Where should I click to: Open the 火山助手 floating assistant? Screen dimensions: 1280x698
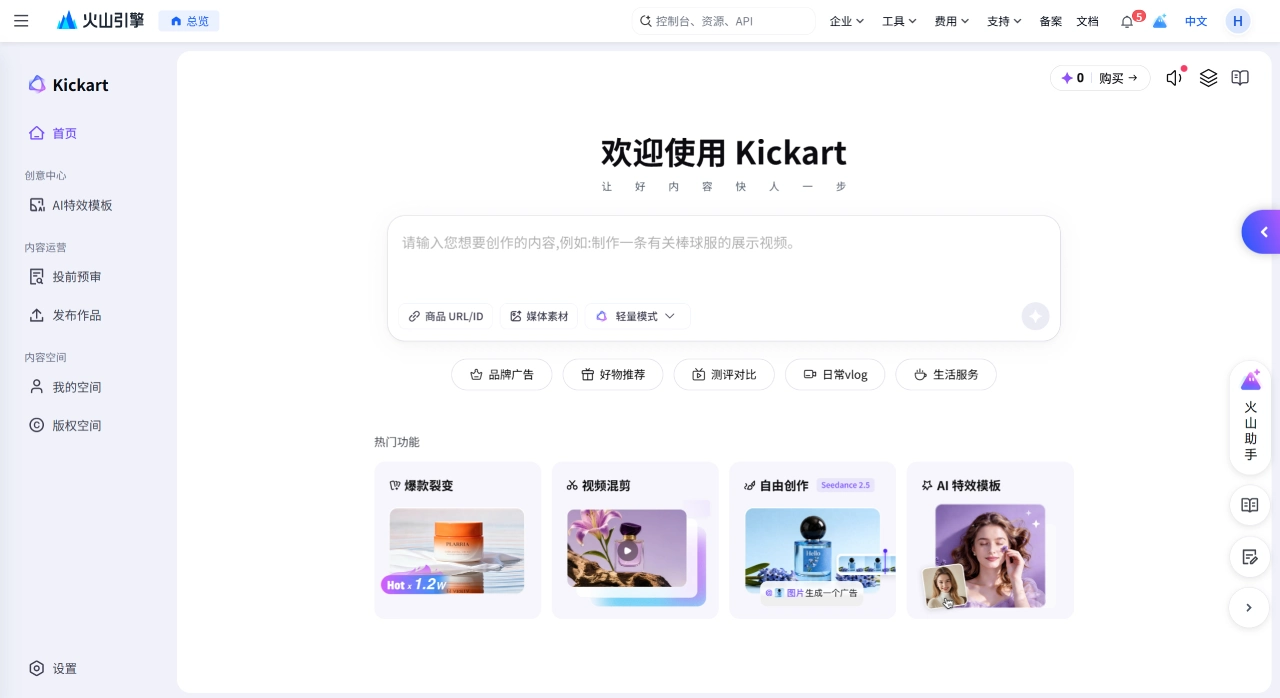1250,417
